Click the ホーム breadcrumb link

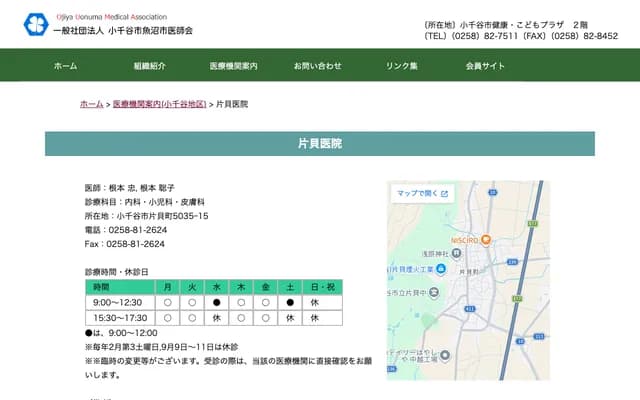(91, 104)
